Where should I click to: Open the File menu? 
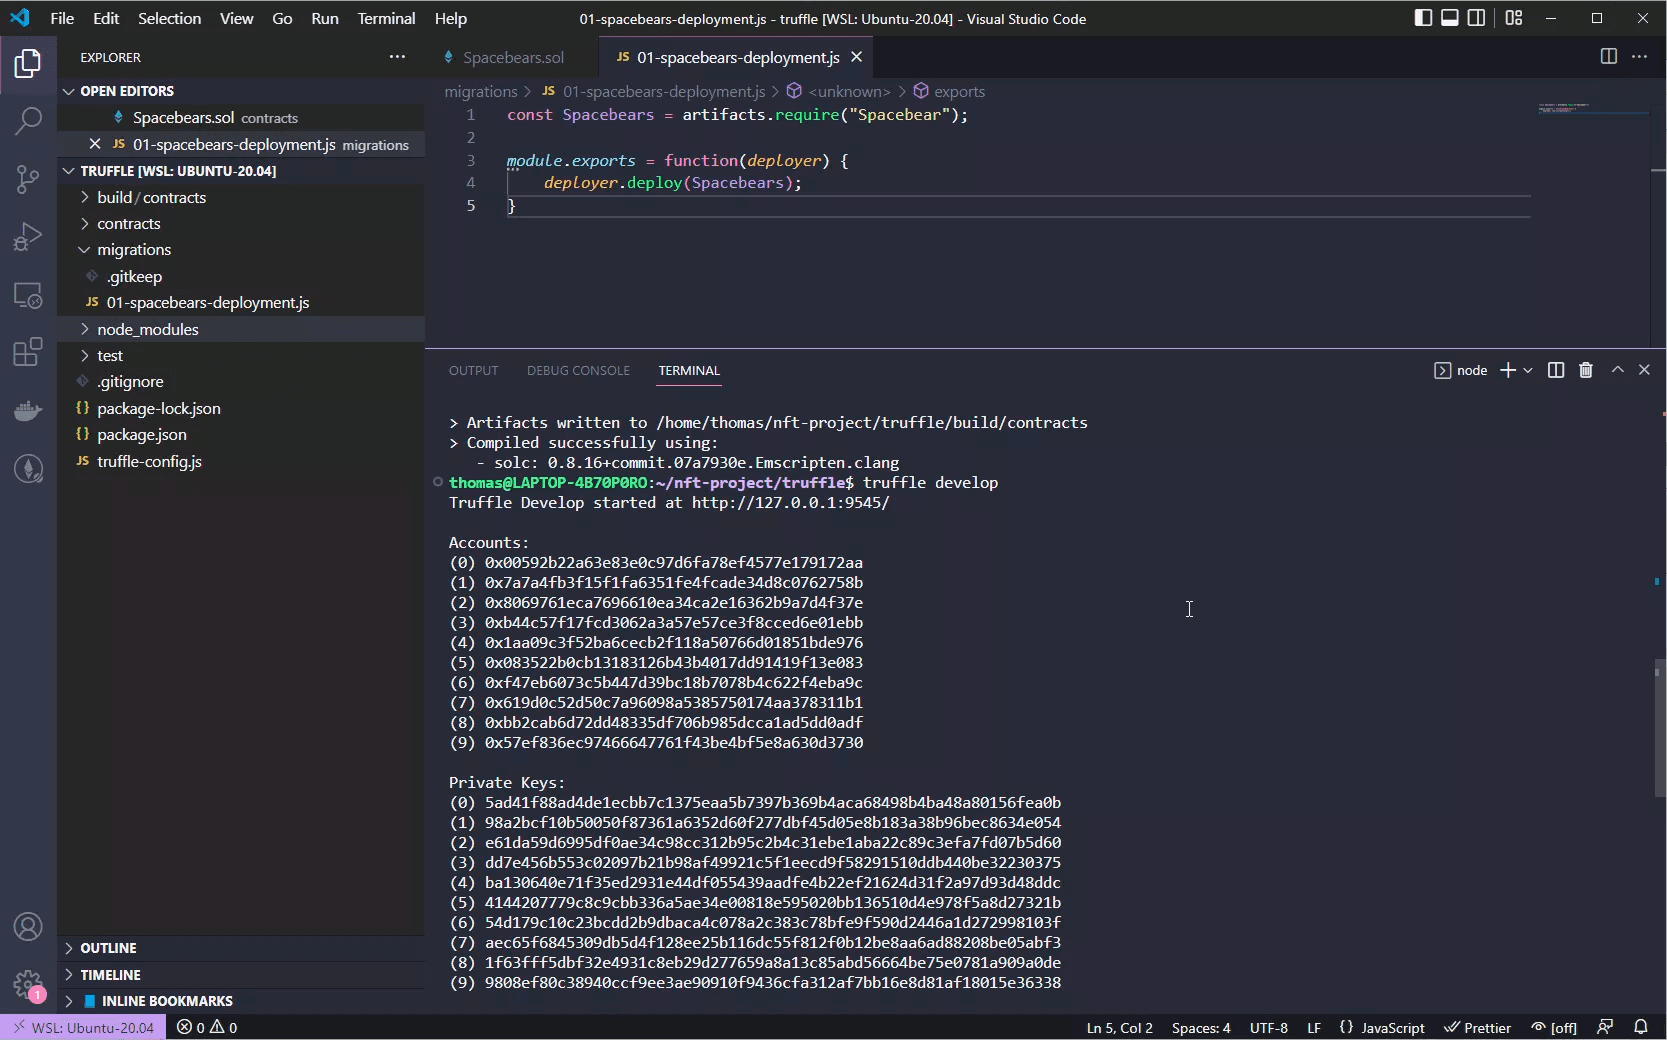coord(62,18)
